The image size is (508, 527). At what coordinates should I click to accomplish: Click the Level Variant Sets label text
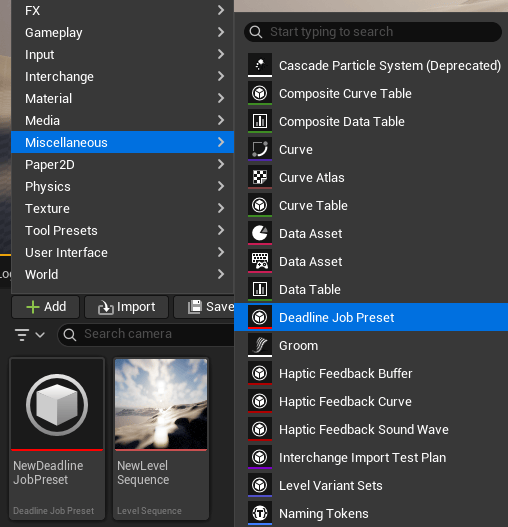[x=331, y=486]
